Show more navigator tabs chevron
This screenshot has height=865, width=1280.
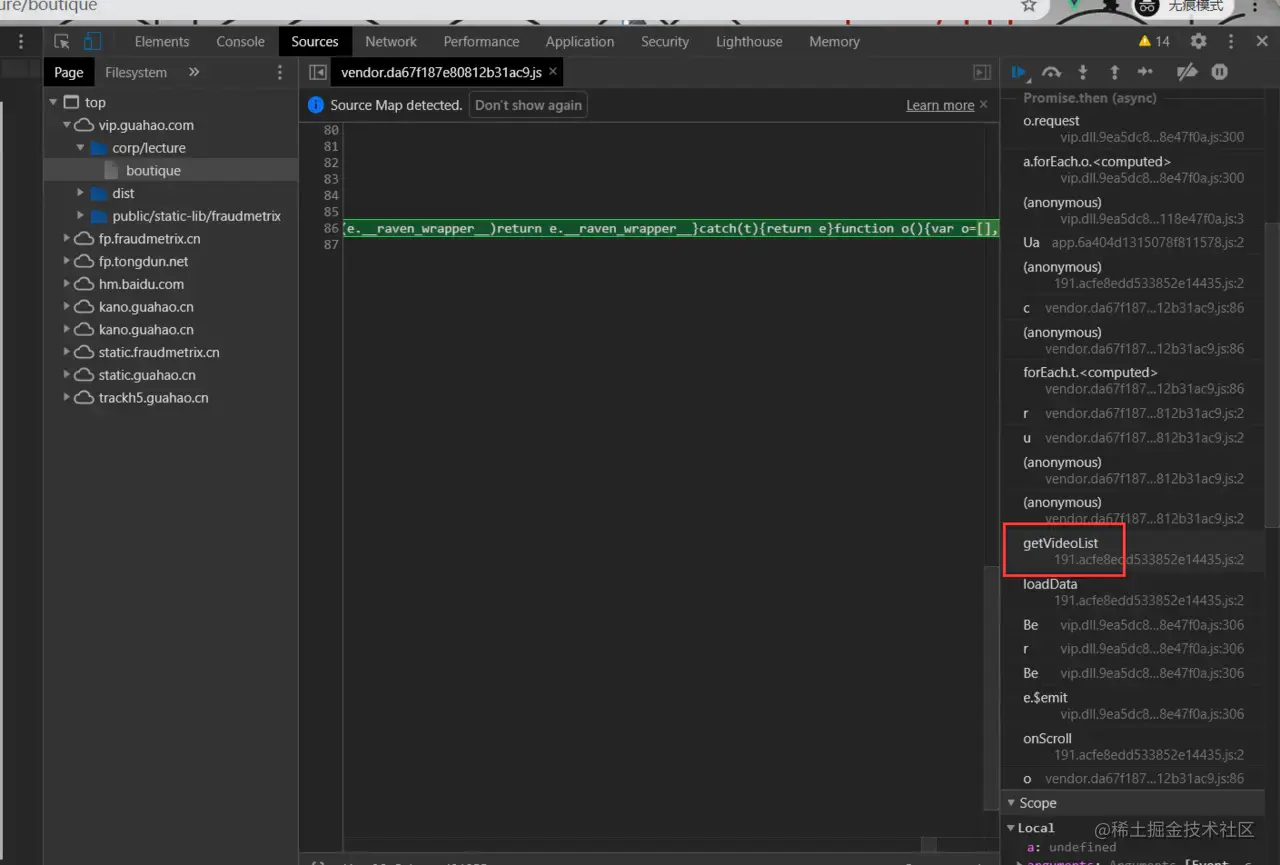(194, 72)
